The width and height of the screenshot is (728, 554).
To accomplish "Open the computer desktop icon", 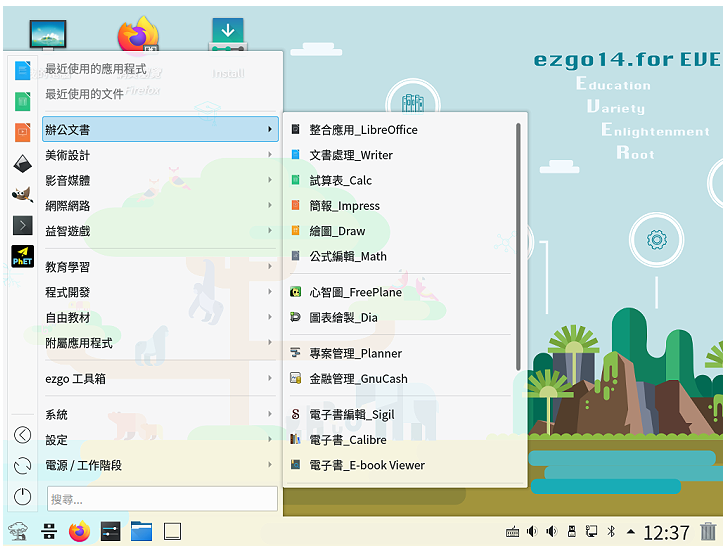I will 48,35.
